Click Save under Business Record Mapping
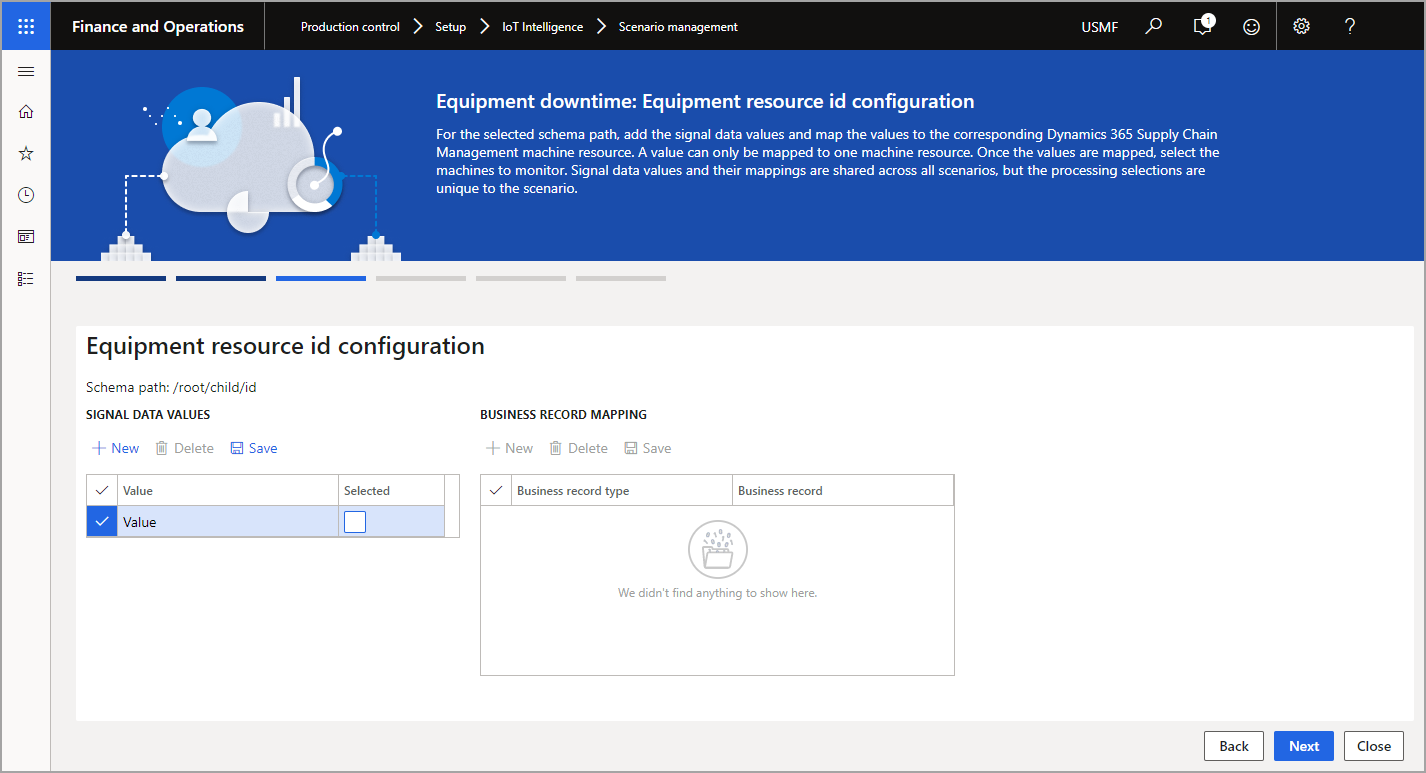The width and height of the screenshot is (1426, 773). (648, 448)
